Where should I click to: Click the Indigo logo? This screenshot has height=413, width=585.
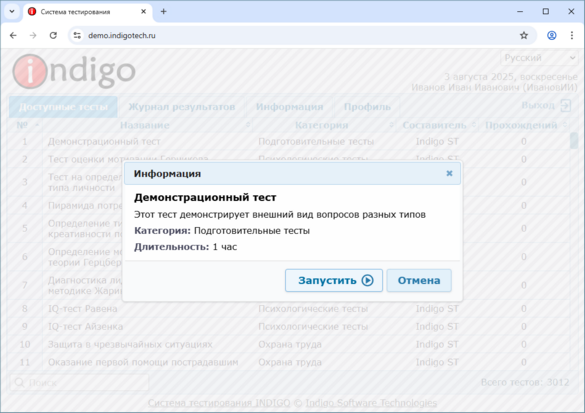point(74,71)
